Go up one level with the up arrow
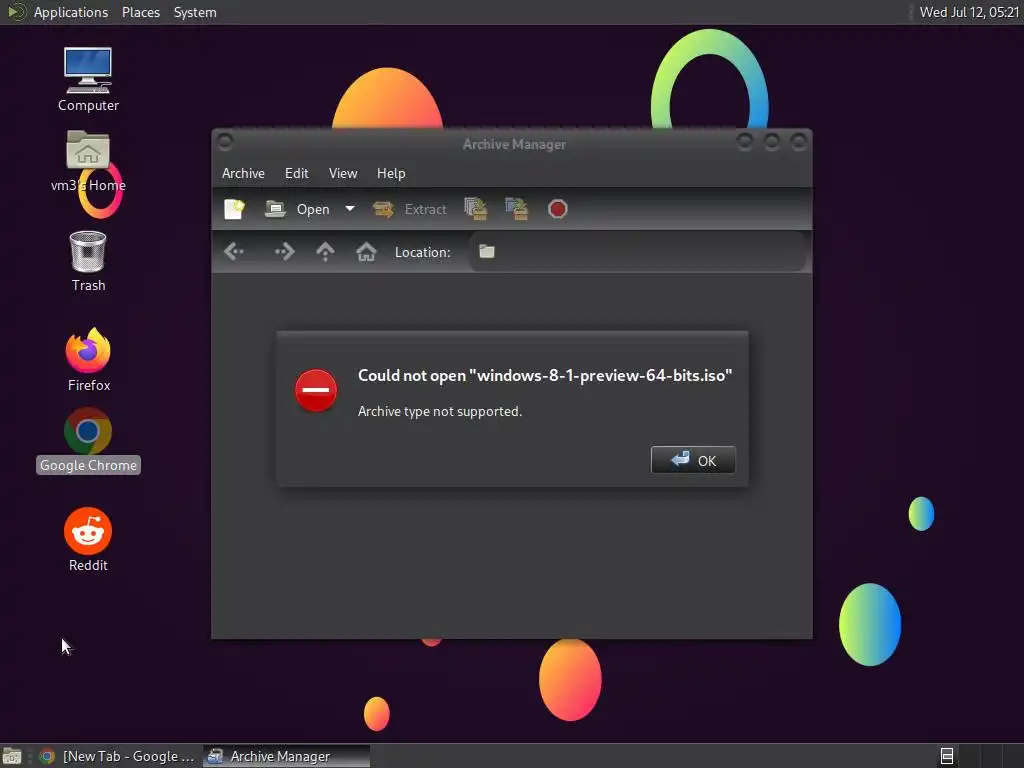The height and width of the screenshot is (768, 1024). 325,251
